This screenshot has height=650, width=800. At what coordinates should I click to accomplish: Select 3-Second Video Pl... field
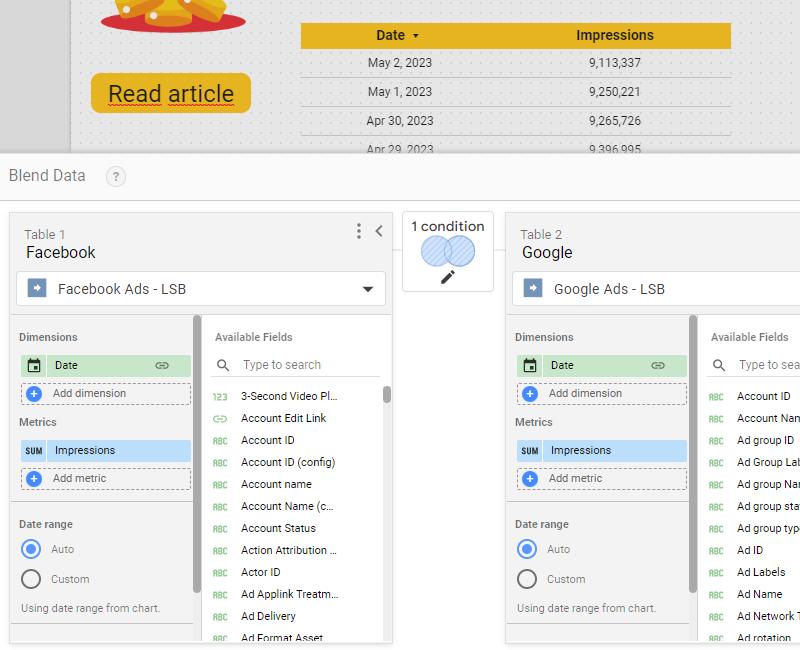[289, 396]
